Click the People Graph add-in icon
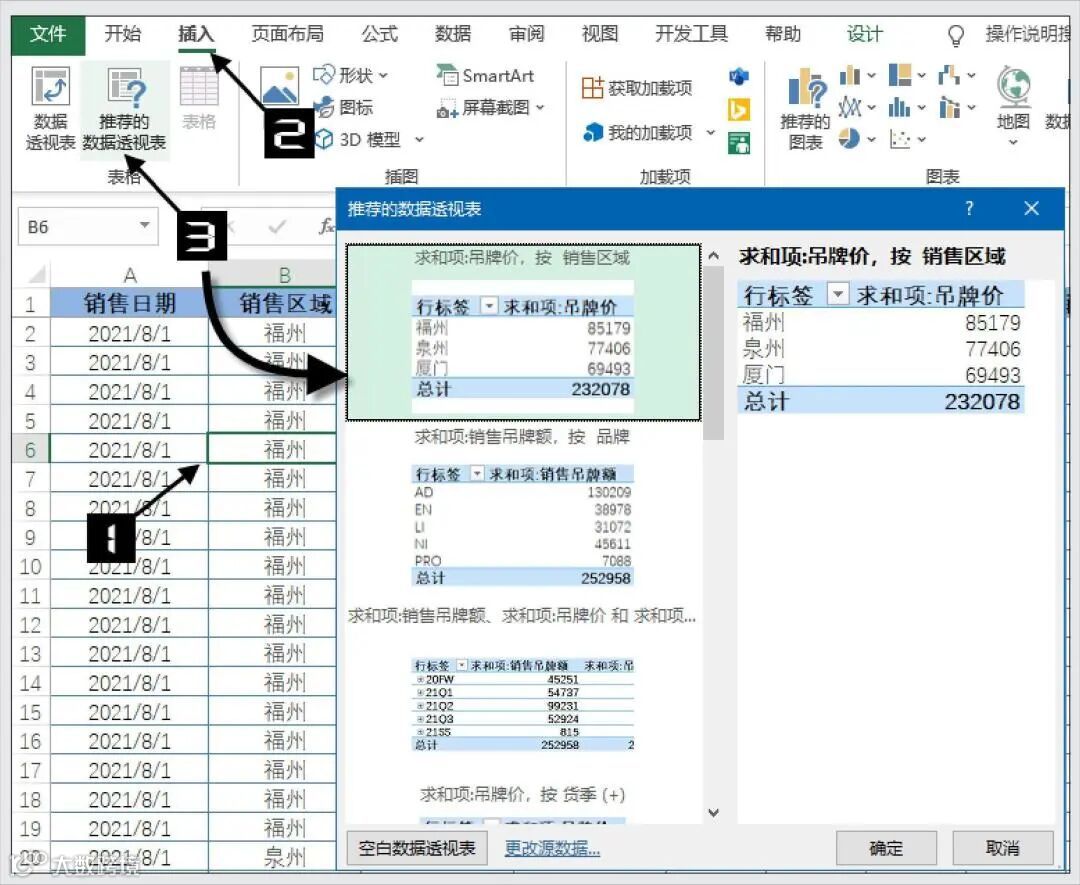Viewport: 1080px width, 885px height. [739, 143]
